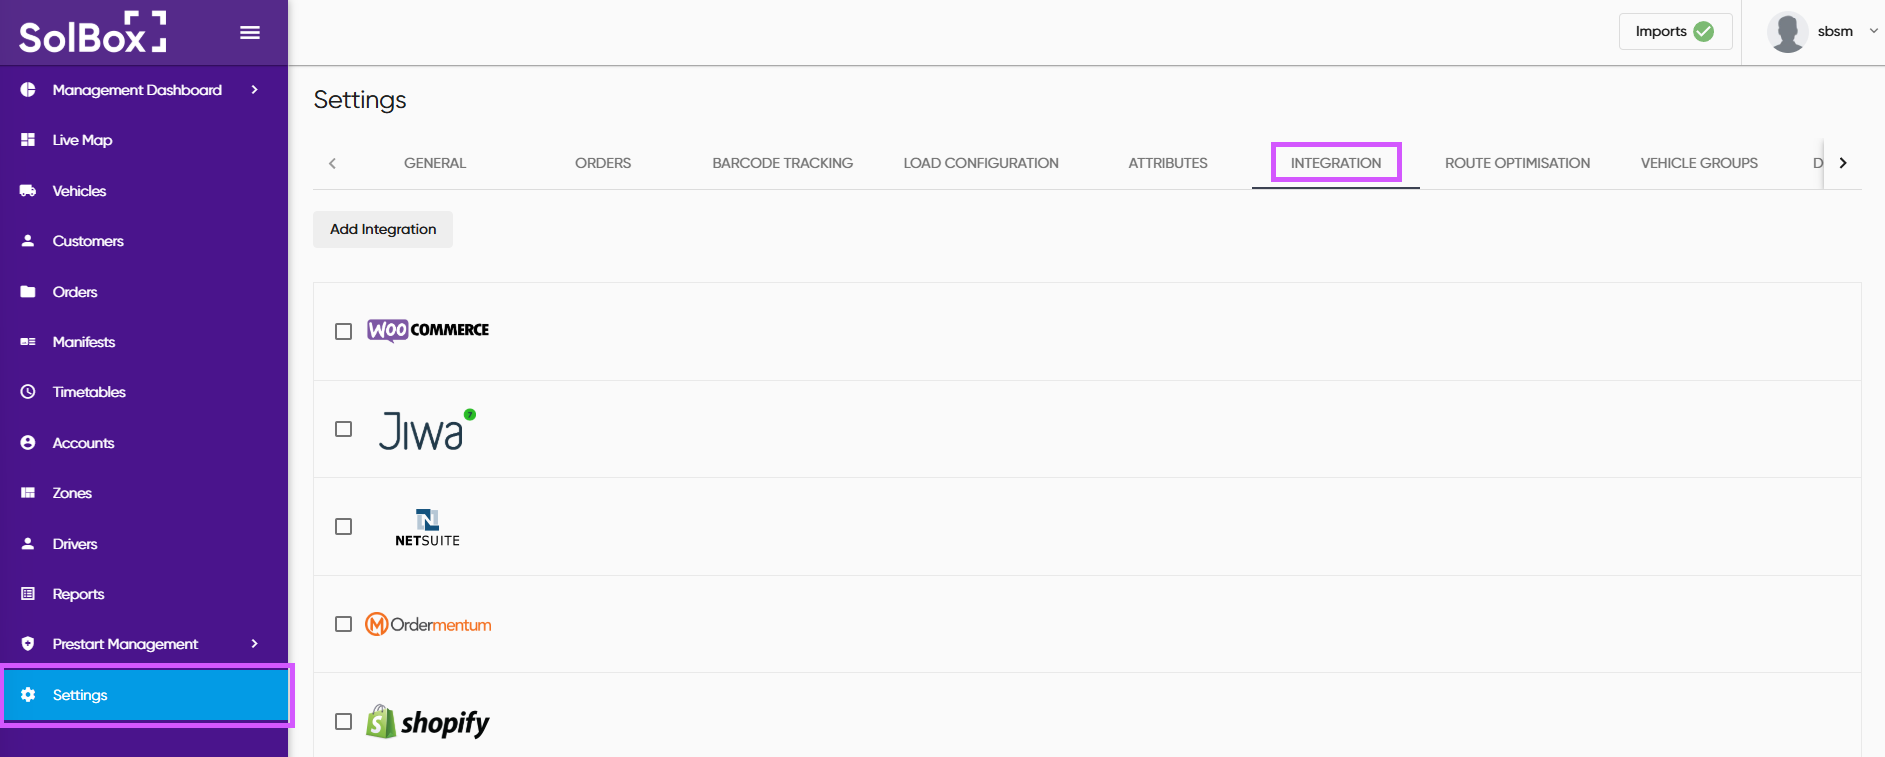Click the Prestart Management shield icon

pos(28,644)
